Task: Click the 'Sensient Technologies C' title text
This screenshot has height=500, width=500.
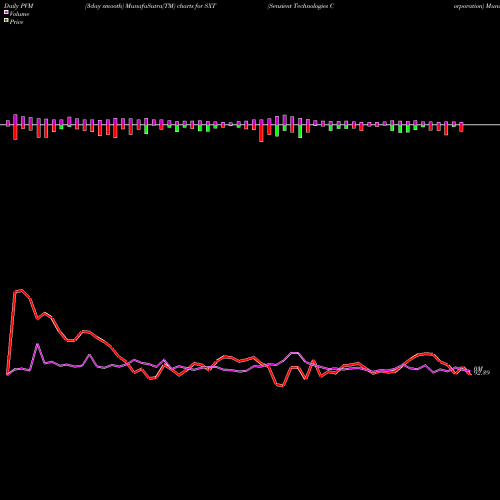Action: (301, 6)
